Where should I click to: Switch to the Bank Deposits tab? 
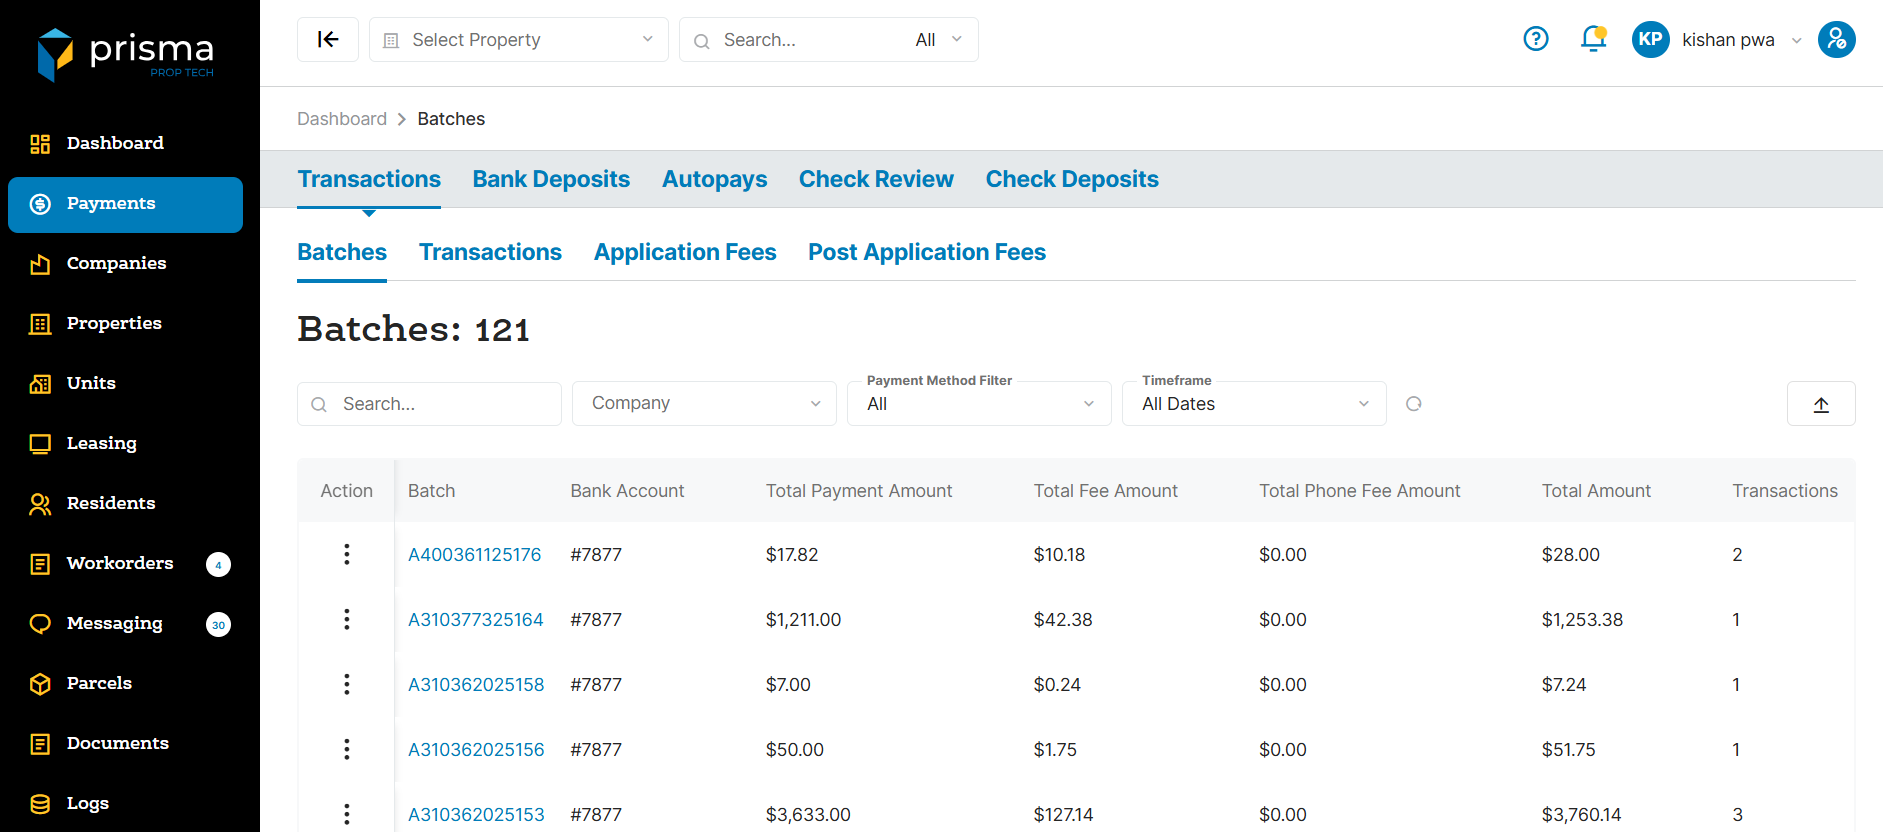click(x=551, y=179)
